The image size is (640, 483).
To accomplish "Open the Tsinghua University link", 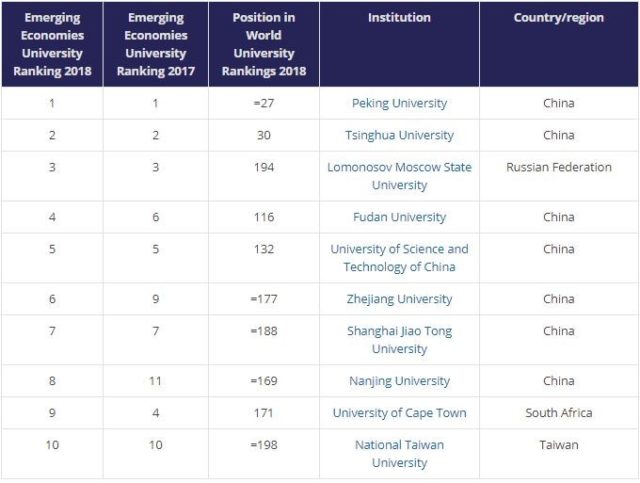I will 399,135.
